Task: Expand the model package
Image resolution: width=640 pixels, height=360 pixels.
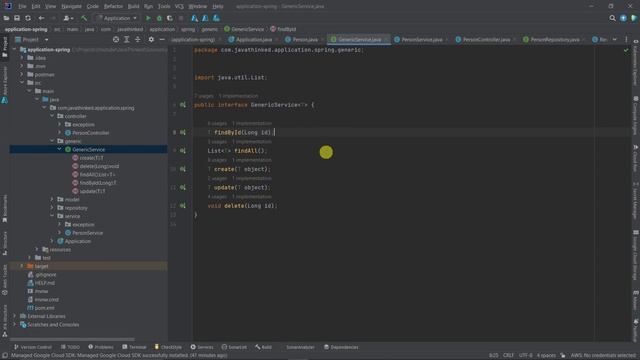Action: pos(52,199)
